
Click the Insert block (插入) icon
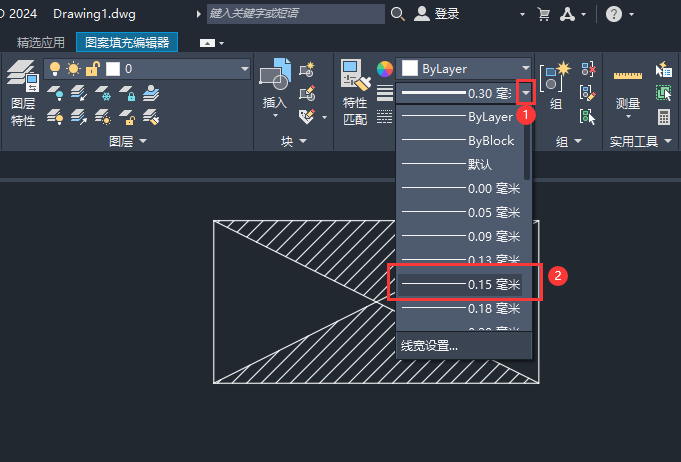275,74
